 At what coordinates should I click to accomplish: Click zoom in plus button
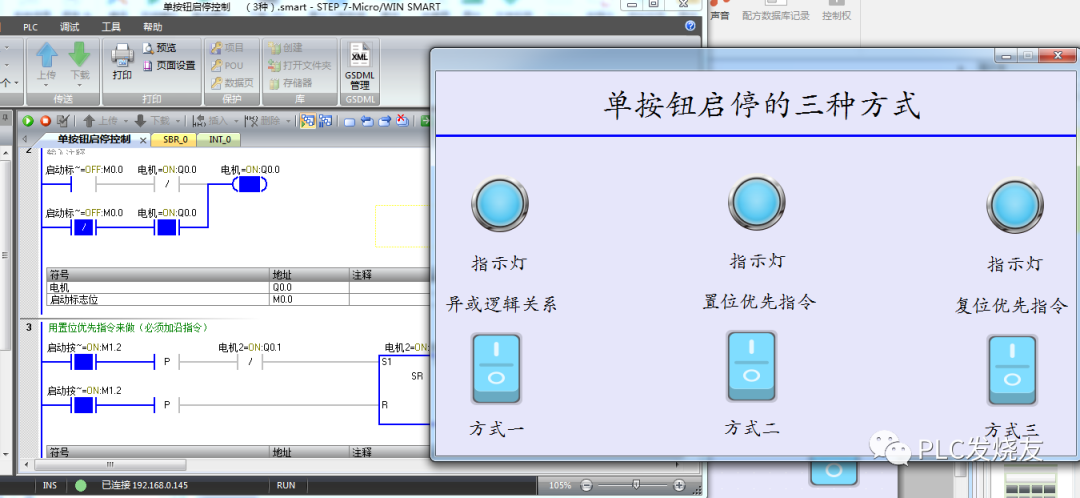coord(679,485)
